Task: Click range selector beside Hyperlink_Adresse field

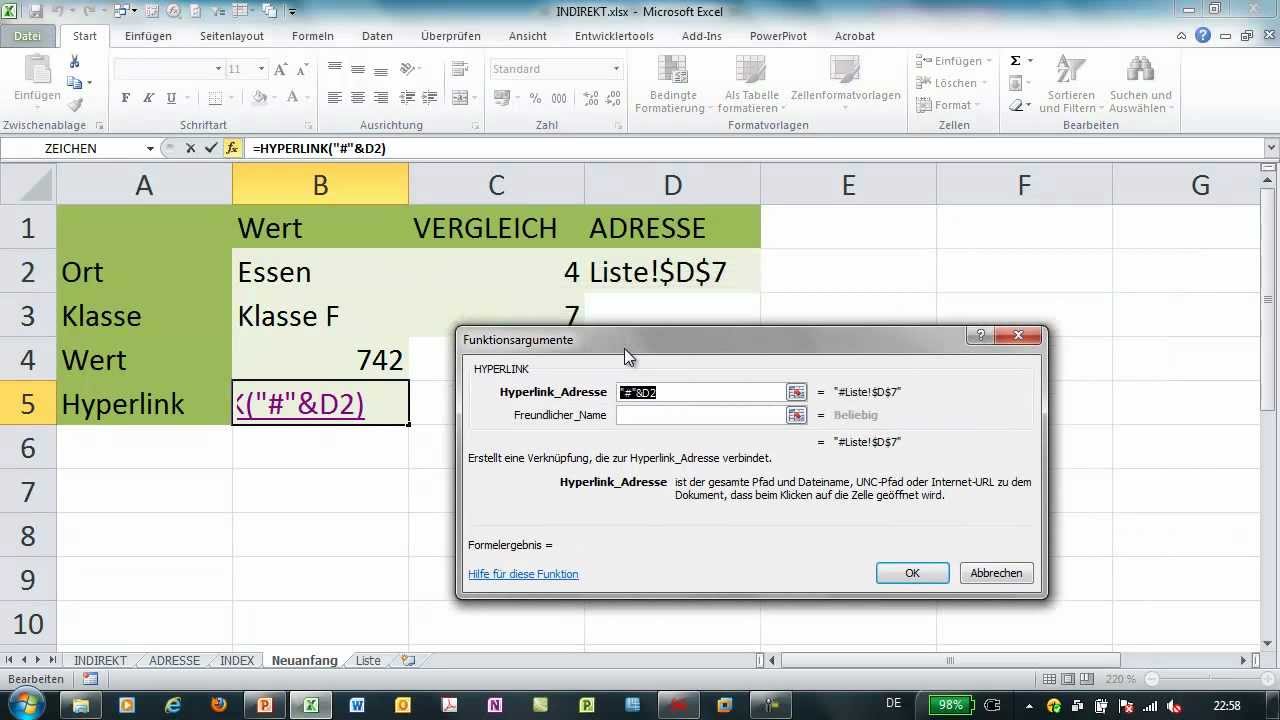Action: (796, 392)
